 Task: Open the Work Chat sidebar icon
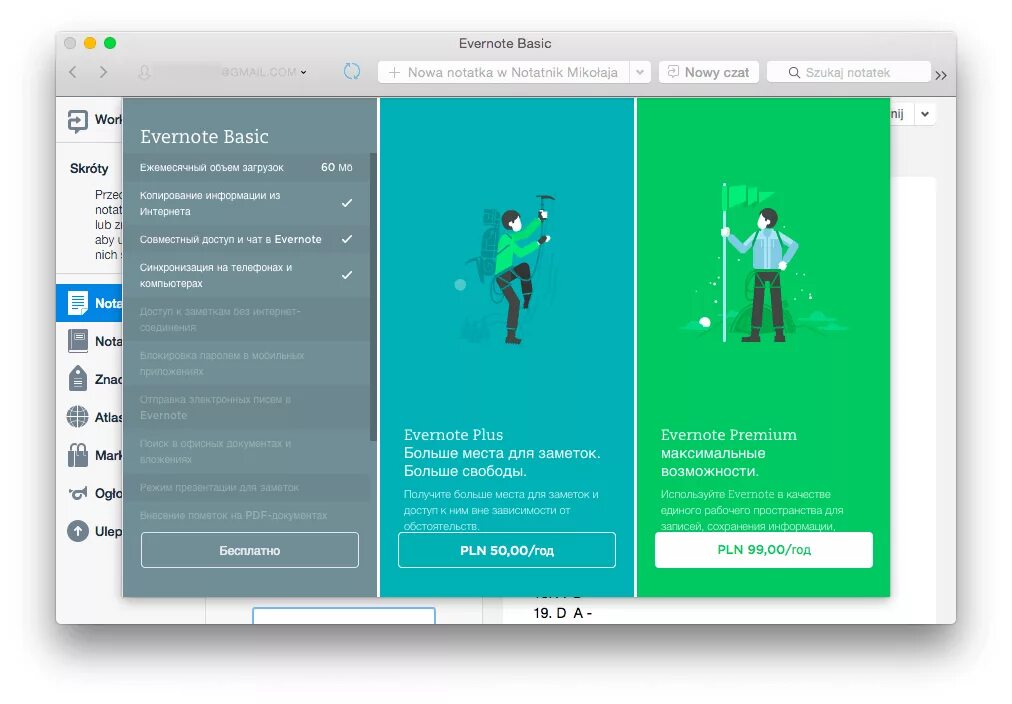pos(77,121)
